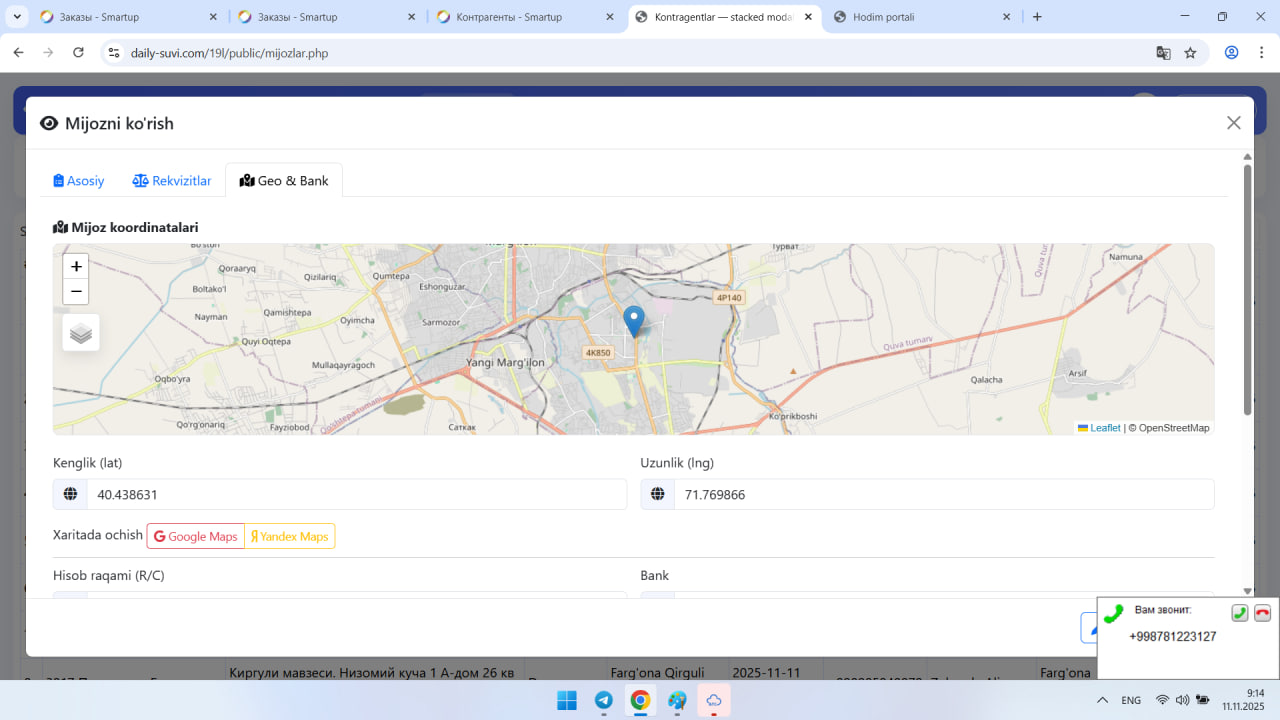Zoom out on the map

pyautogui.click(x=76, y=292)
